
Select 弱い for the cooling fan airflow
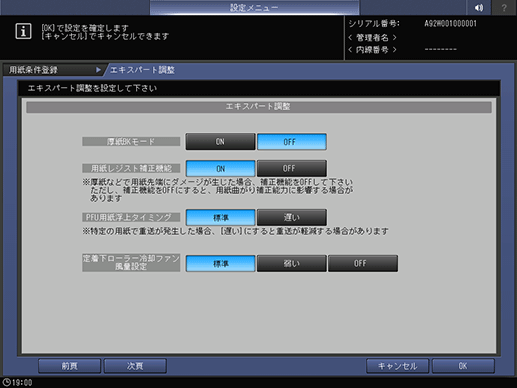point(292,263)
